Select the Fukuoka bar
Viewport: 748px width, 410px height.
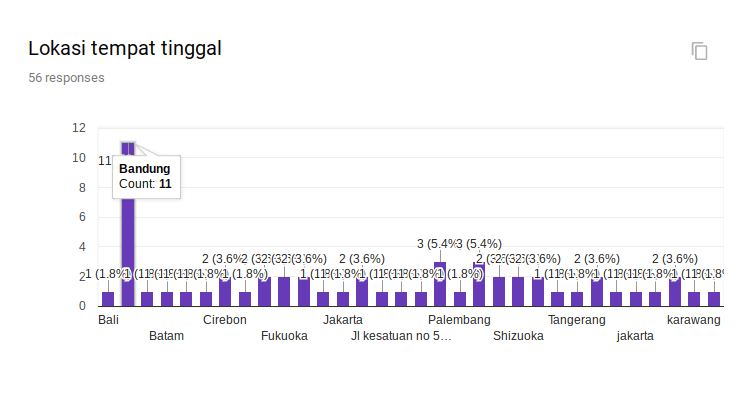point(284,291)
